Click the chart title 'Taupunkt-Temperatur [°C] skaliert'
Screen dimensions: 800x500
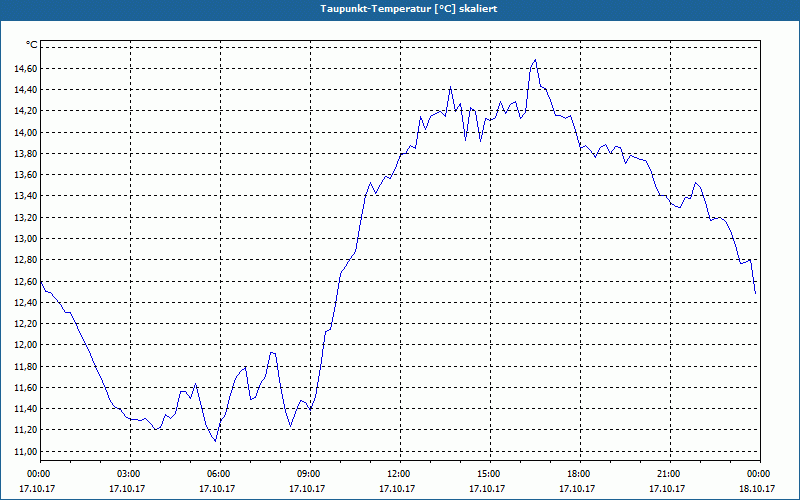[409, 9]
